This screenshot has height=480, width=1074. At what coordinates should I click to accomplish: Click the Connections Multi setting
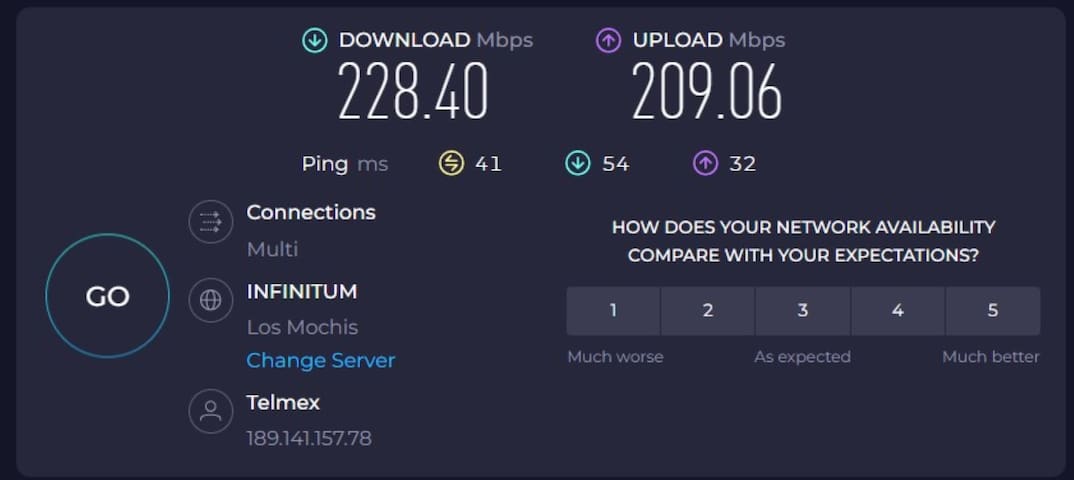(x=272, y=249)
